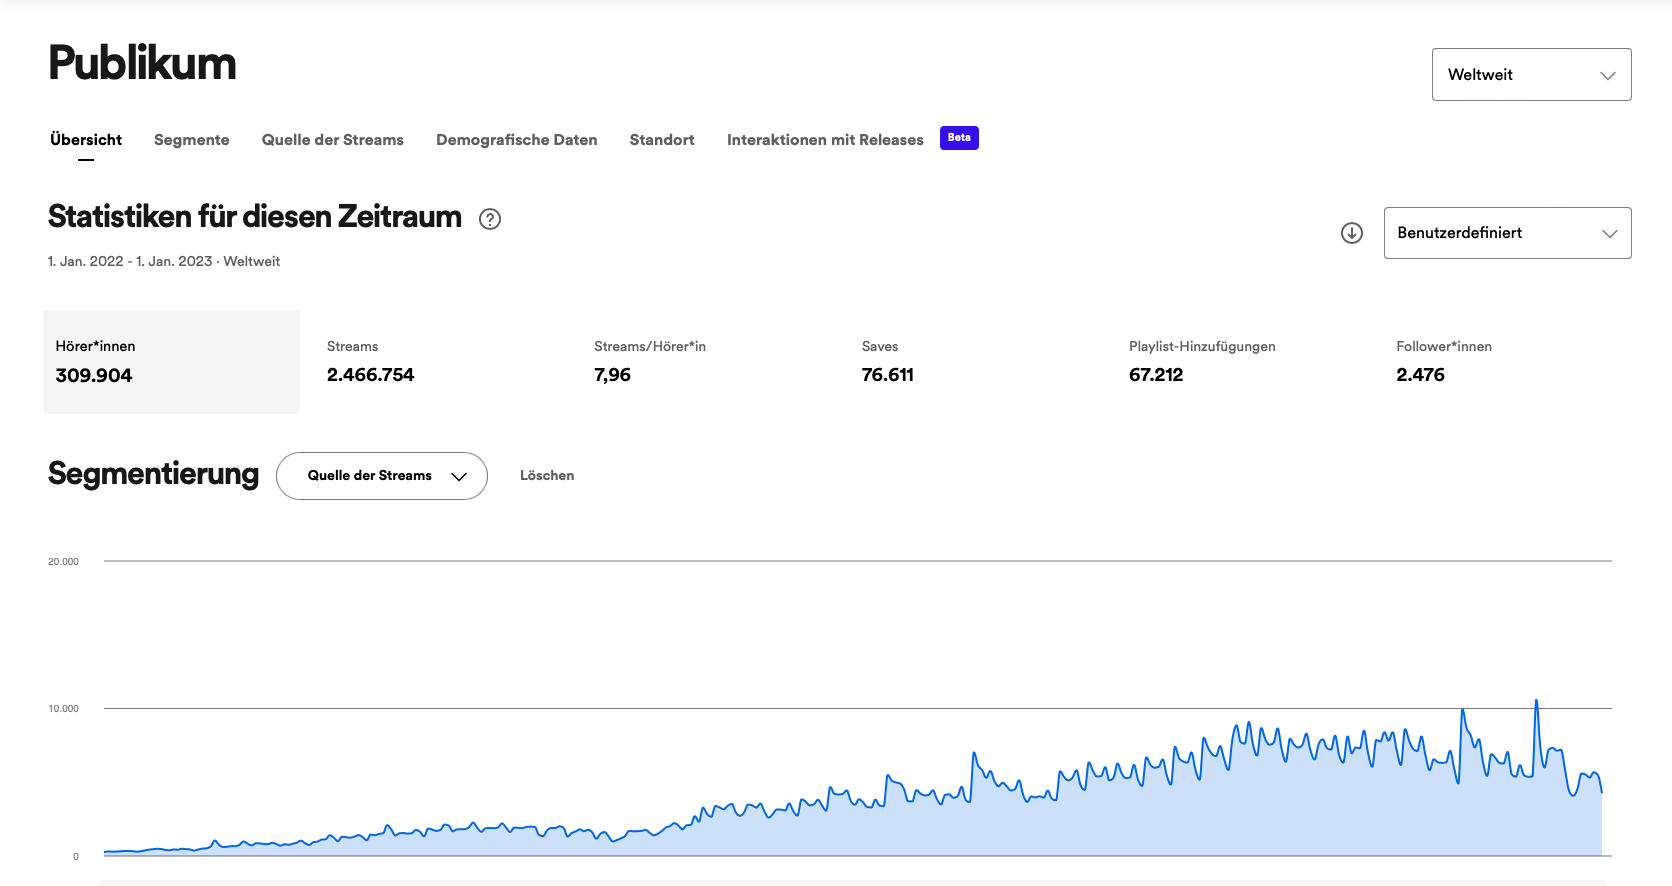Expand the Benutzerdefiniert time range dropdown
Screen dimensions: 1672x886
click(x=1506, y=233)
